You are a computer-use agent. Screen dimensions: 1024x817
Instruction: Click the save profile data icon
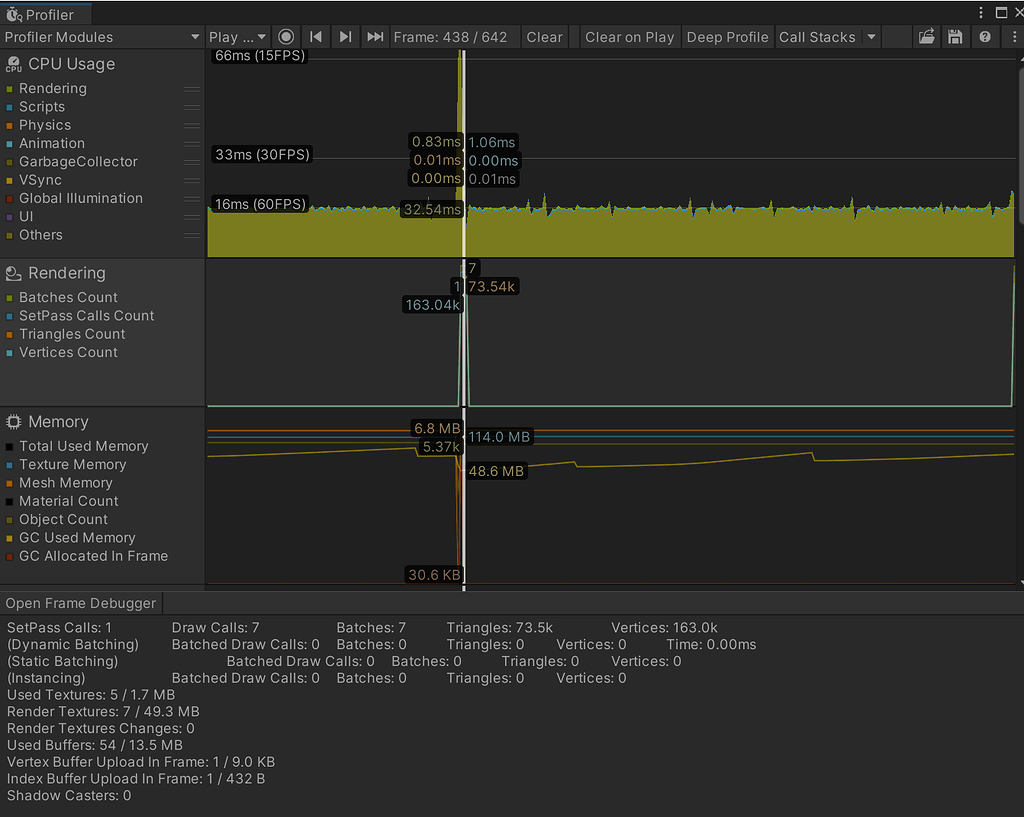point(955,36)
